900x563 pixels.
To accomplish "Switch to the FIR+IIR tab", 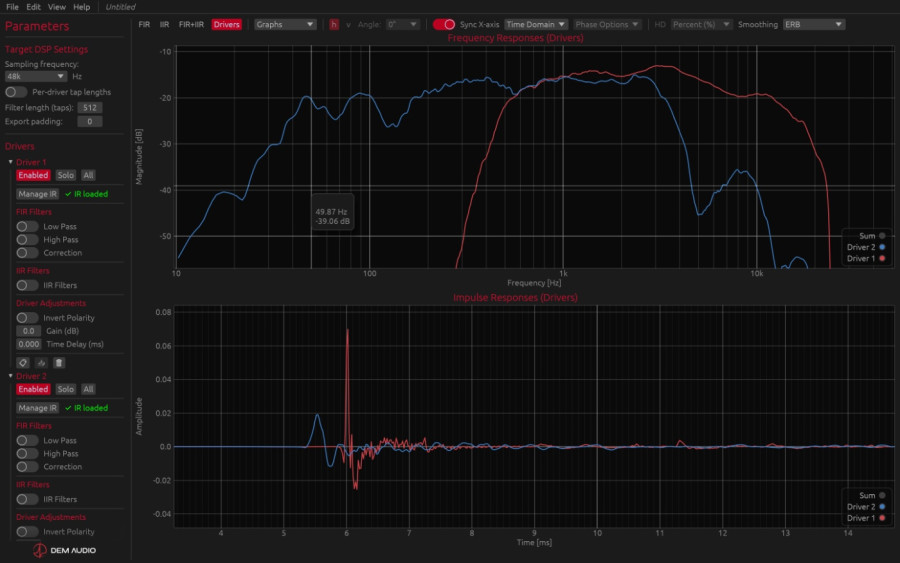I will point(191,25).
